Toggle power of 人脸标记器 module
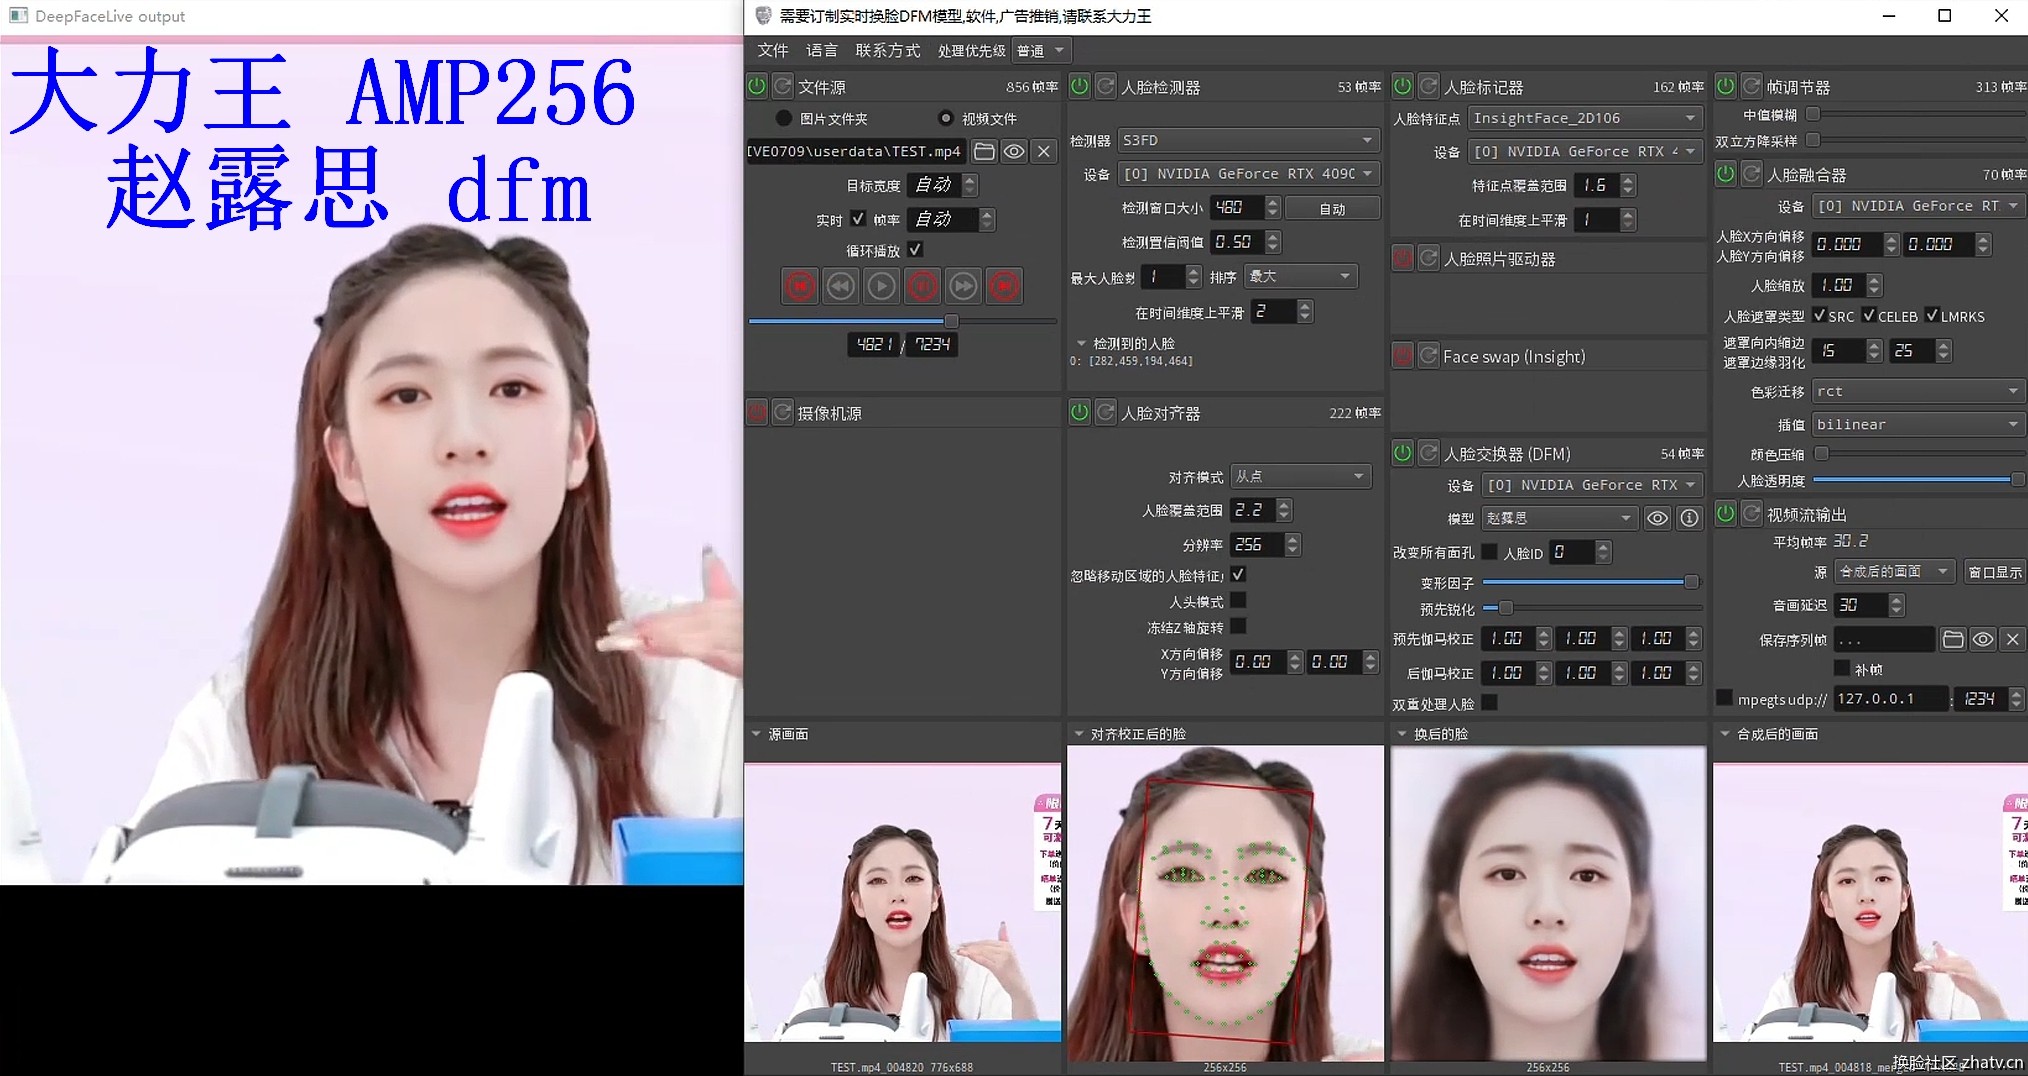 (1403, 87)
